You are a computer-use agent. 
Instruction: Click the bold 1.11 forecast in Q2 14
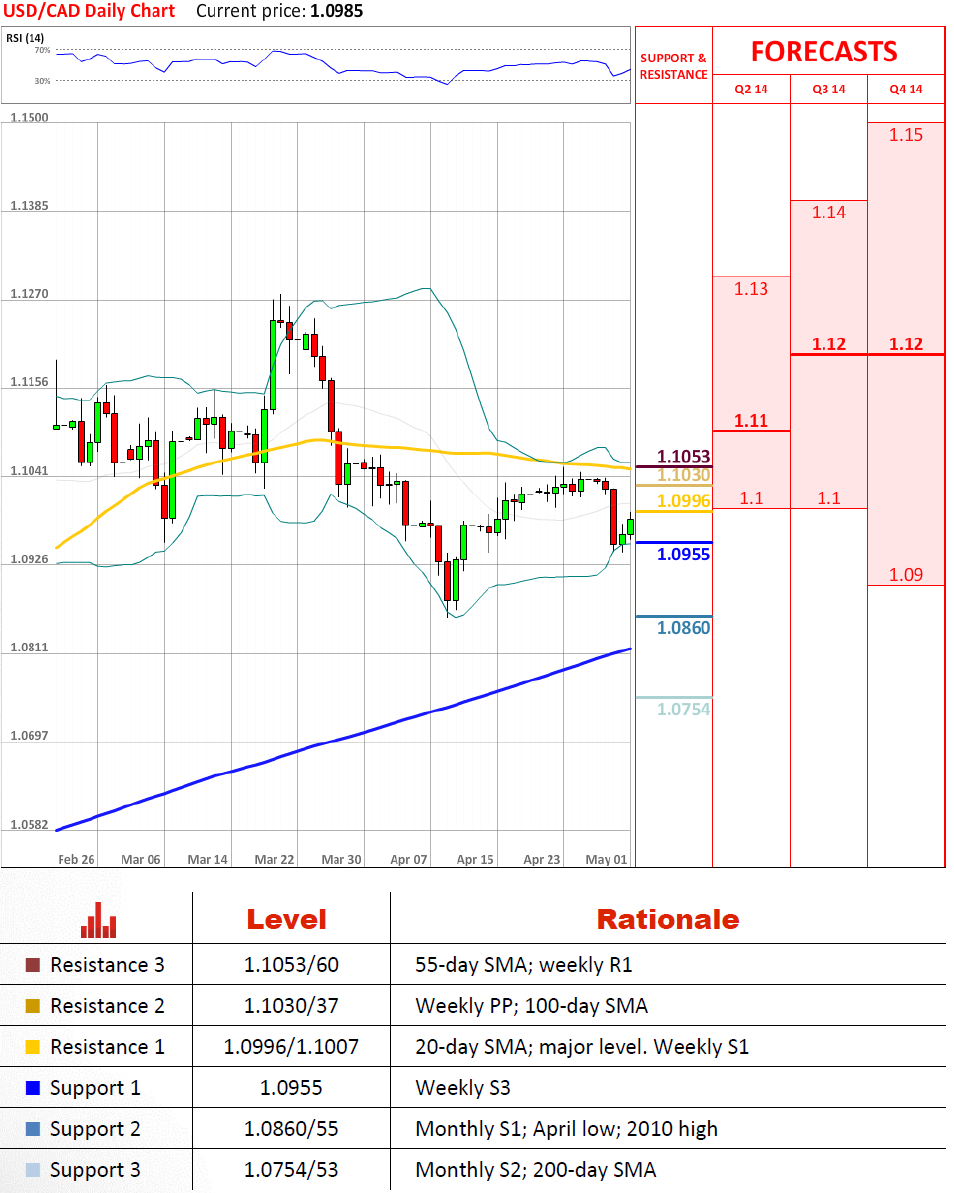coord(751,421)
